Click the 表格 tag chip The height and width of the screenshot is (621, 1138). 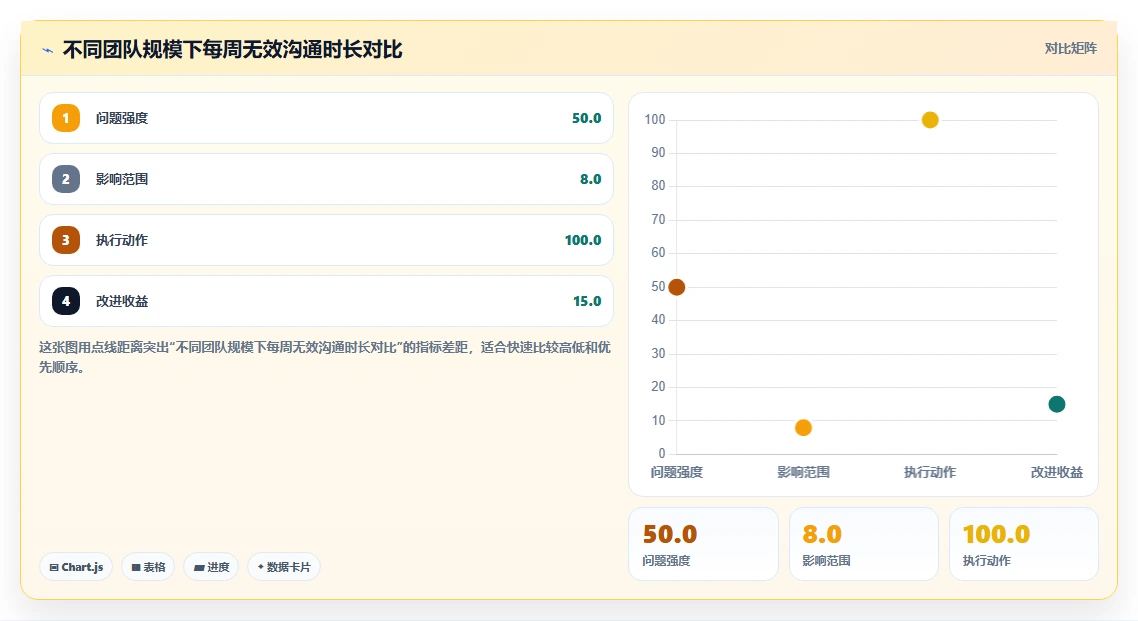pyautogui.click(x=148, y=567)
